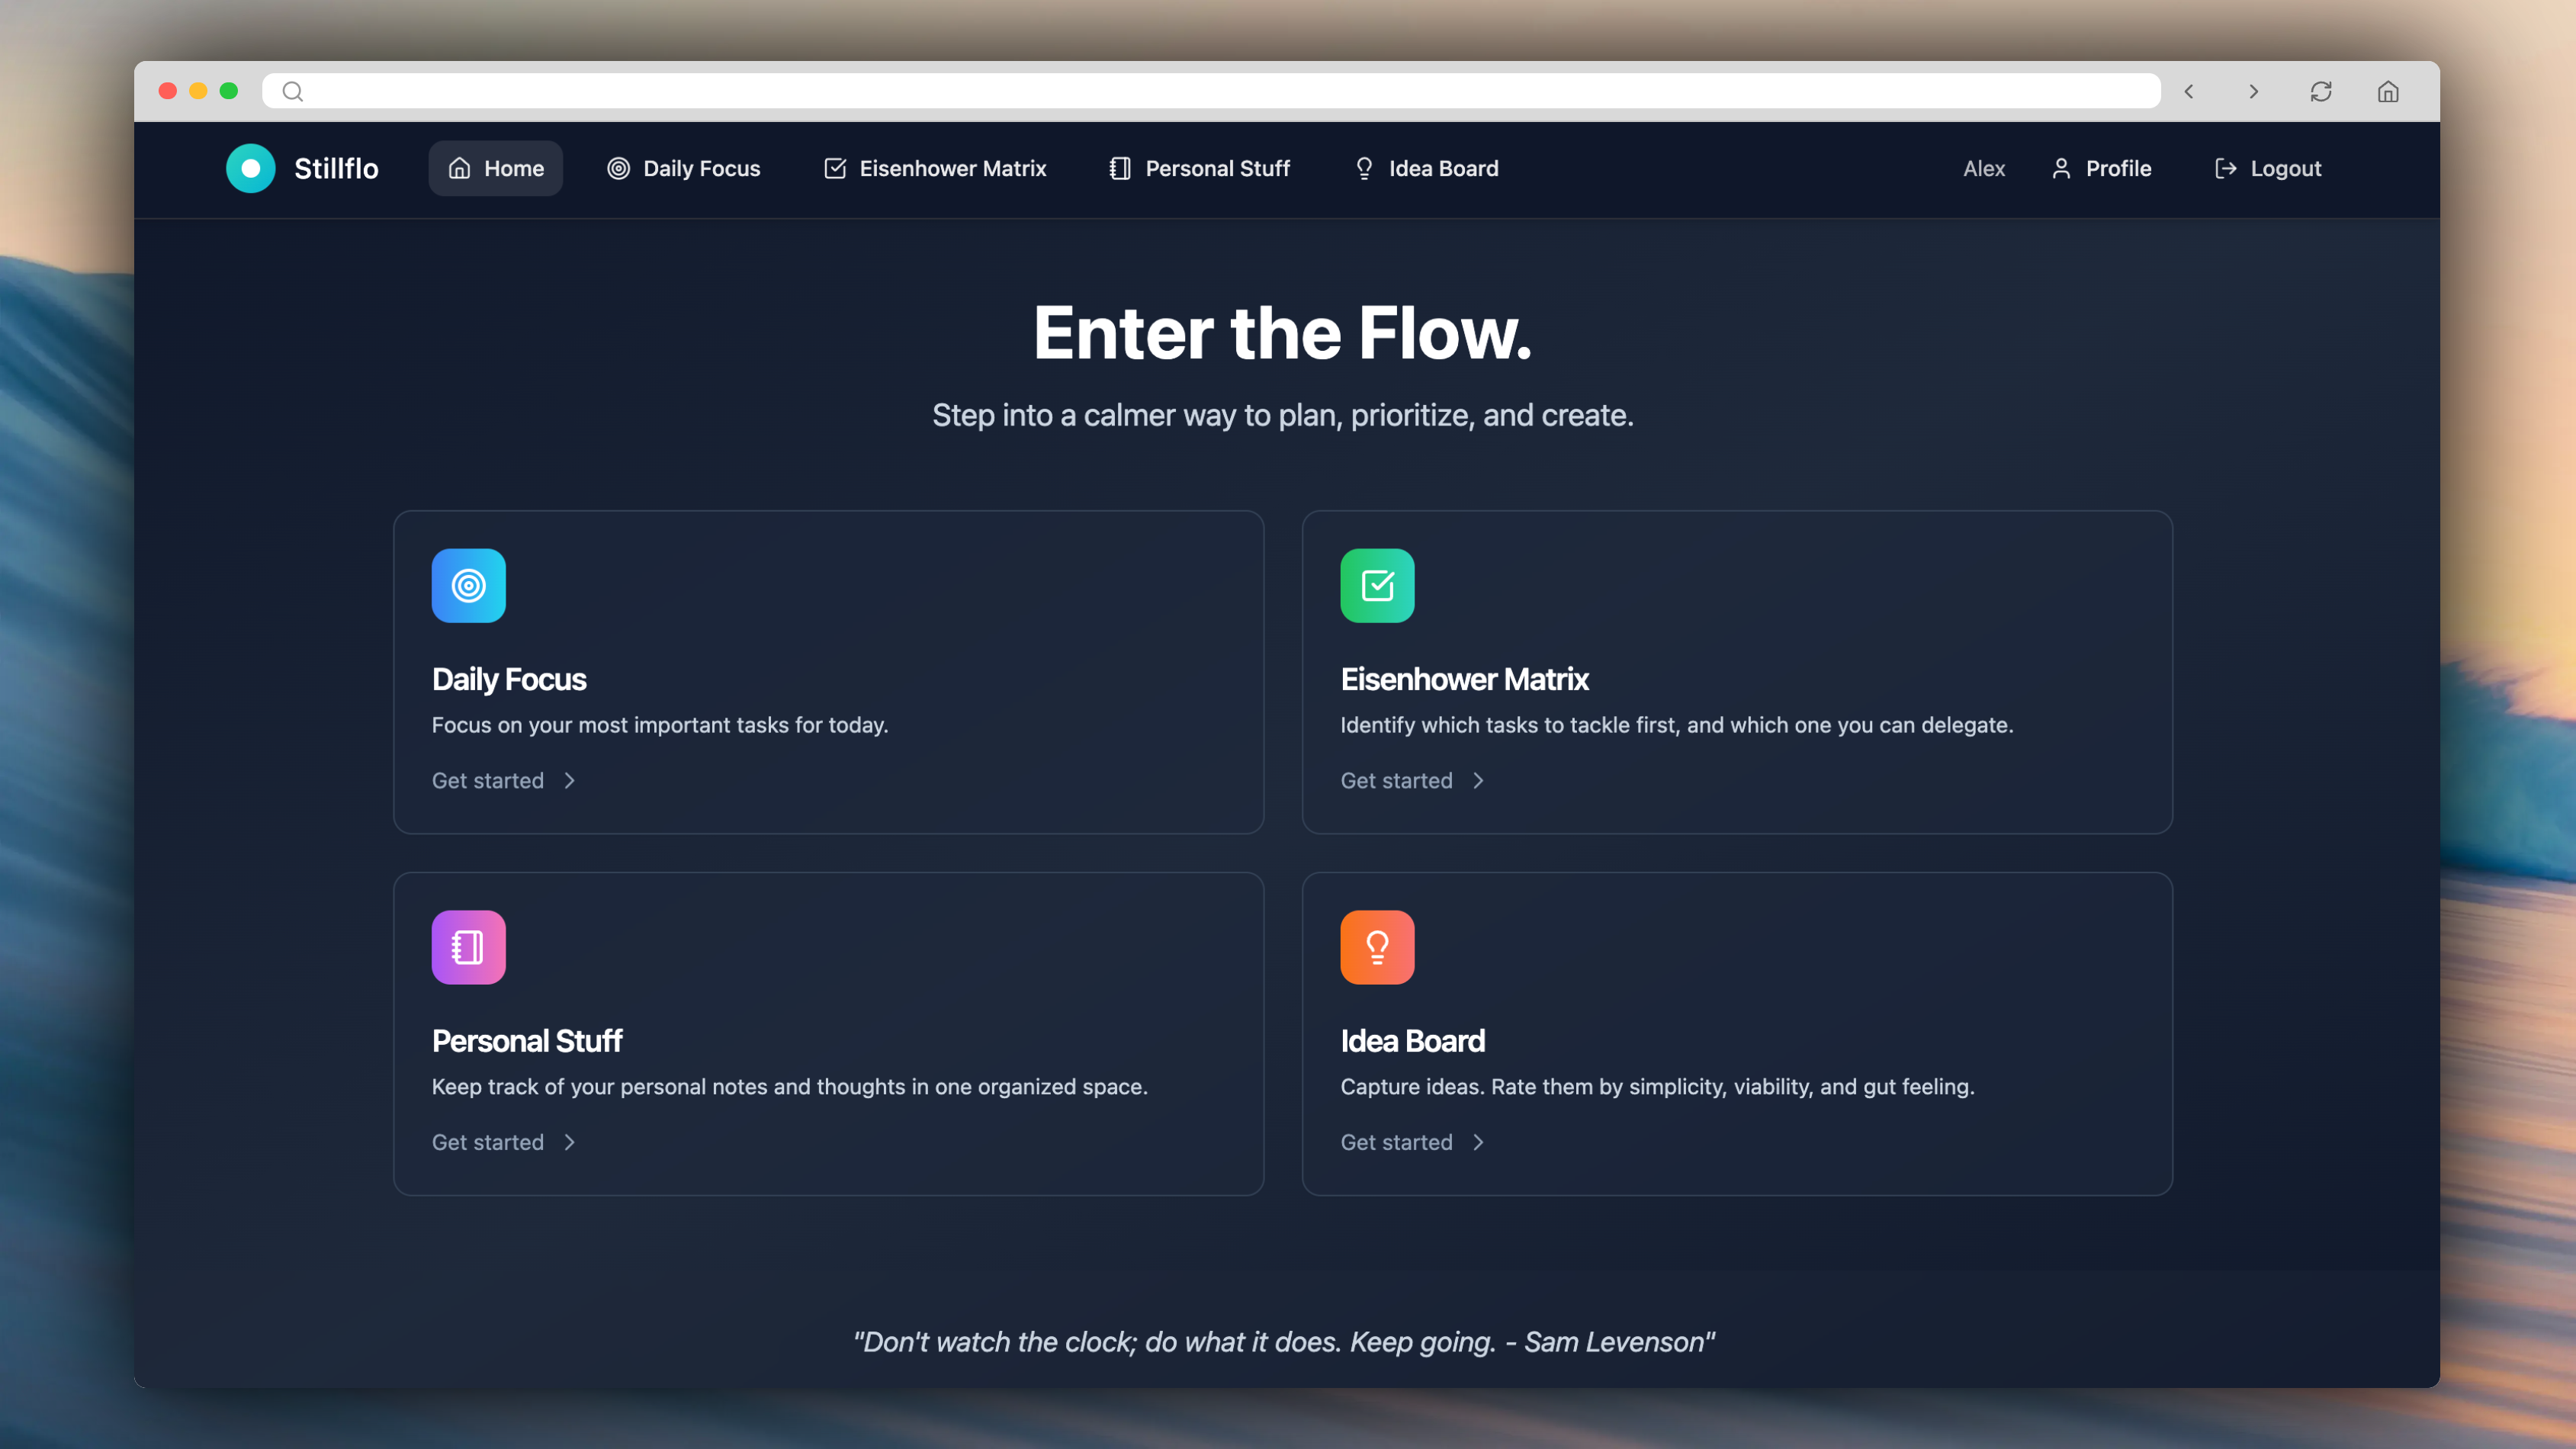The height and width of the screenshot is (1449, 2576).
Task: Click the Daily Focus card title
Action: [509, 679]
